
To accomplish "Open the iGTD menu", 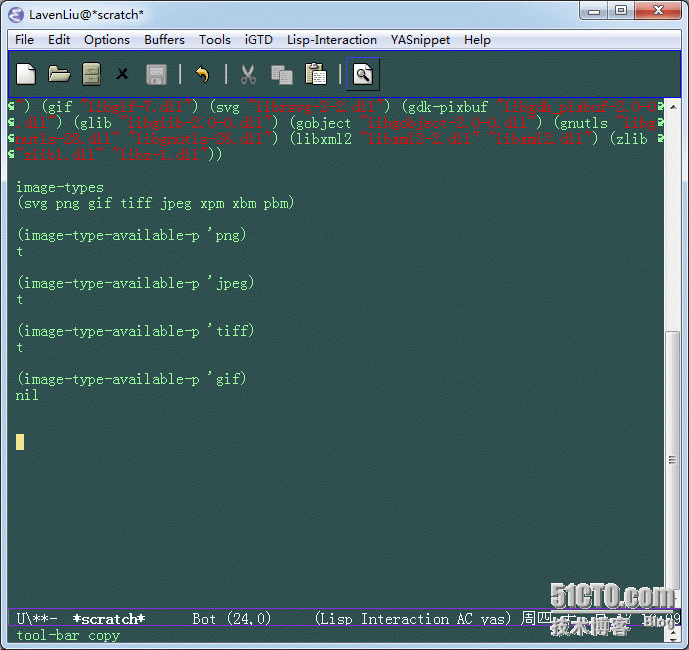I will 258,40.
